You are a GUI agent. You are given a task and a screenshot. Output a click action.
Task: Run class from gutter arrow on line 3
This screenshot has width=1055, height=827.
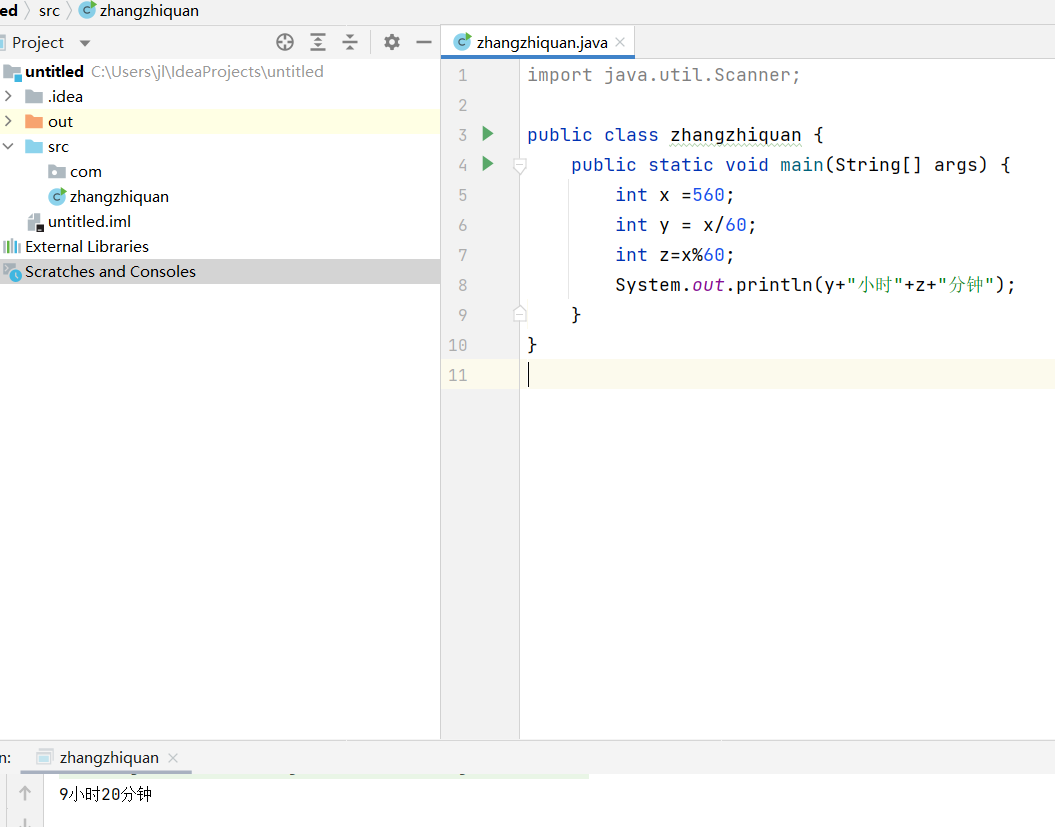488,134
